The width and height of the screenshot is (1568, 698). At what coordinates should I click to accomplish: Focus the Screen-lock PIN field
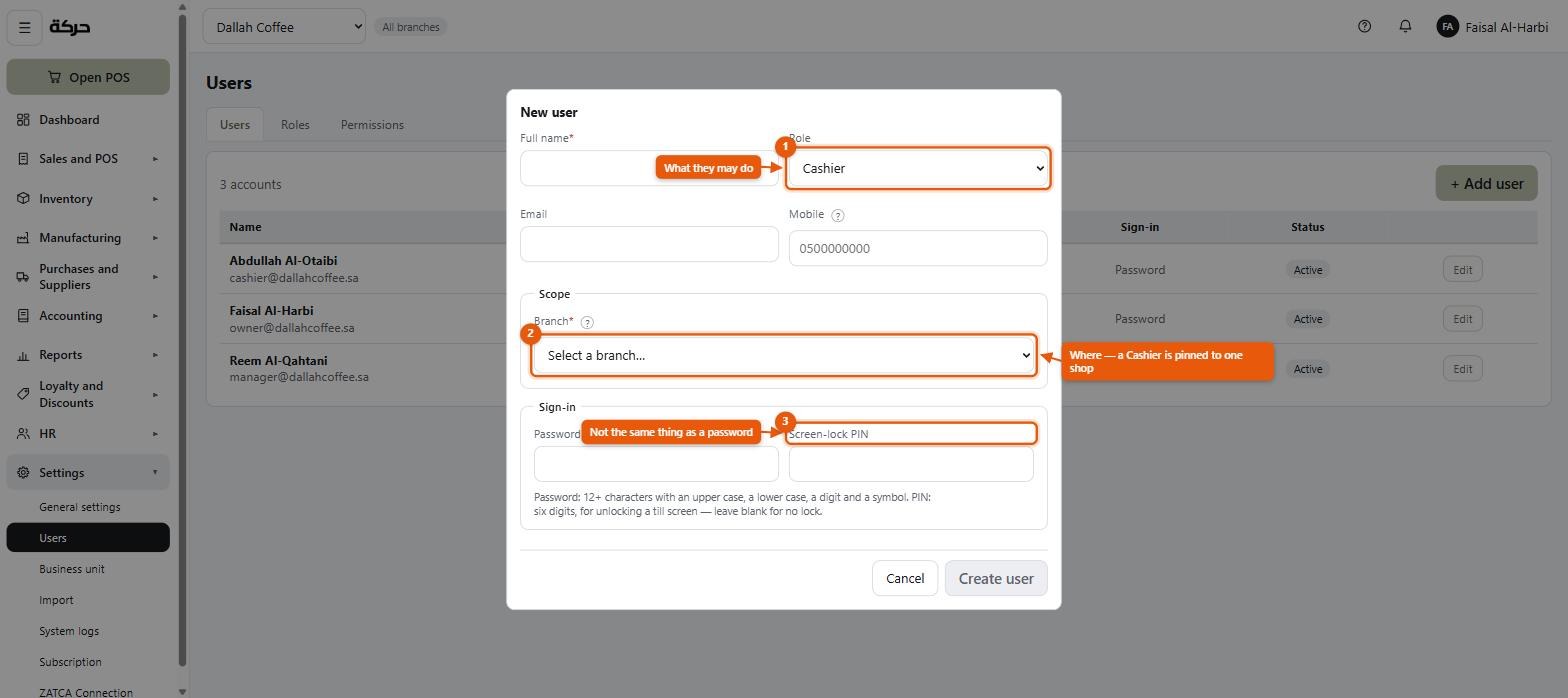pyautogui.click(x=911, y=464)
